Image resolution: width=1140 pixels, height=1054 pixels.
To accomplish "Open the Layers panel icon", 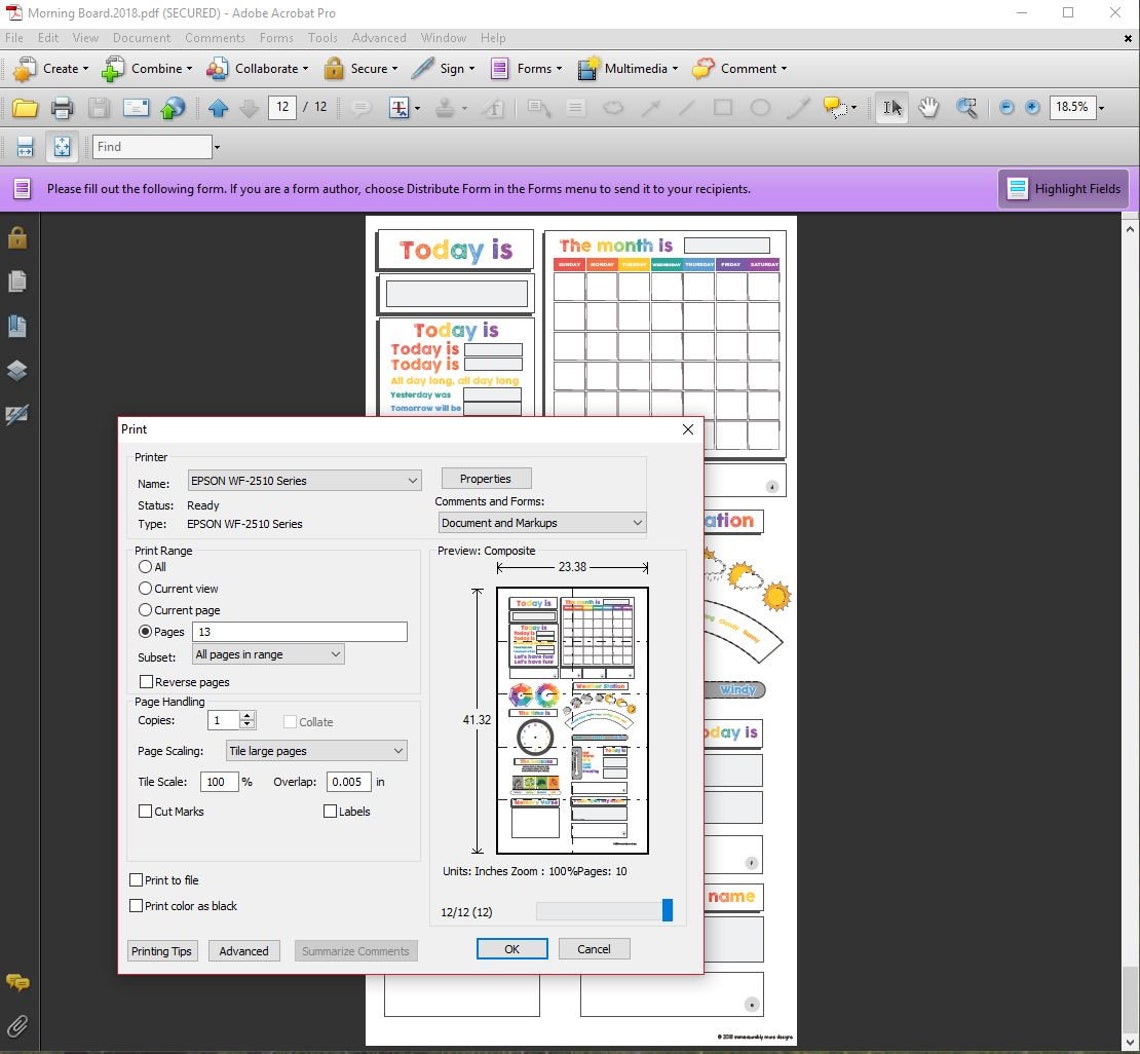I will [17, 371].
